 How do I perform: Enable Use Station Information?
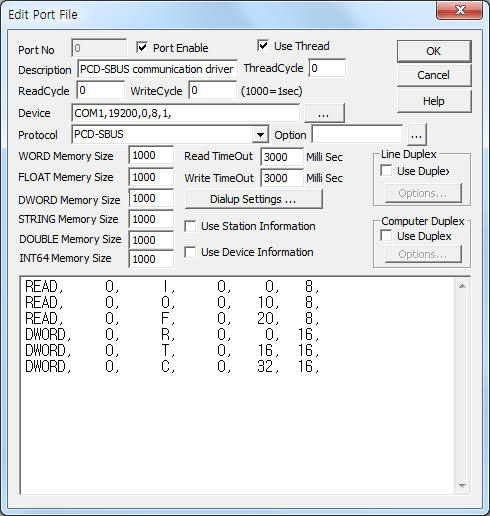(x=190, y=226)
